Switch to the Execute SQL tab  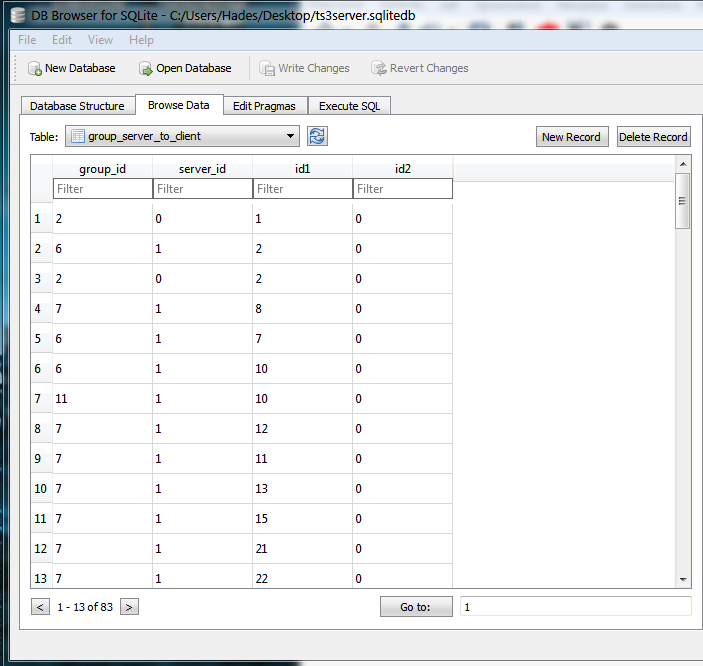click(349, 106)
